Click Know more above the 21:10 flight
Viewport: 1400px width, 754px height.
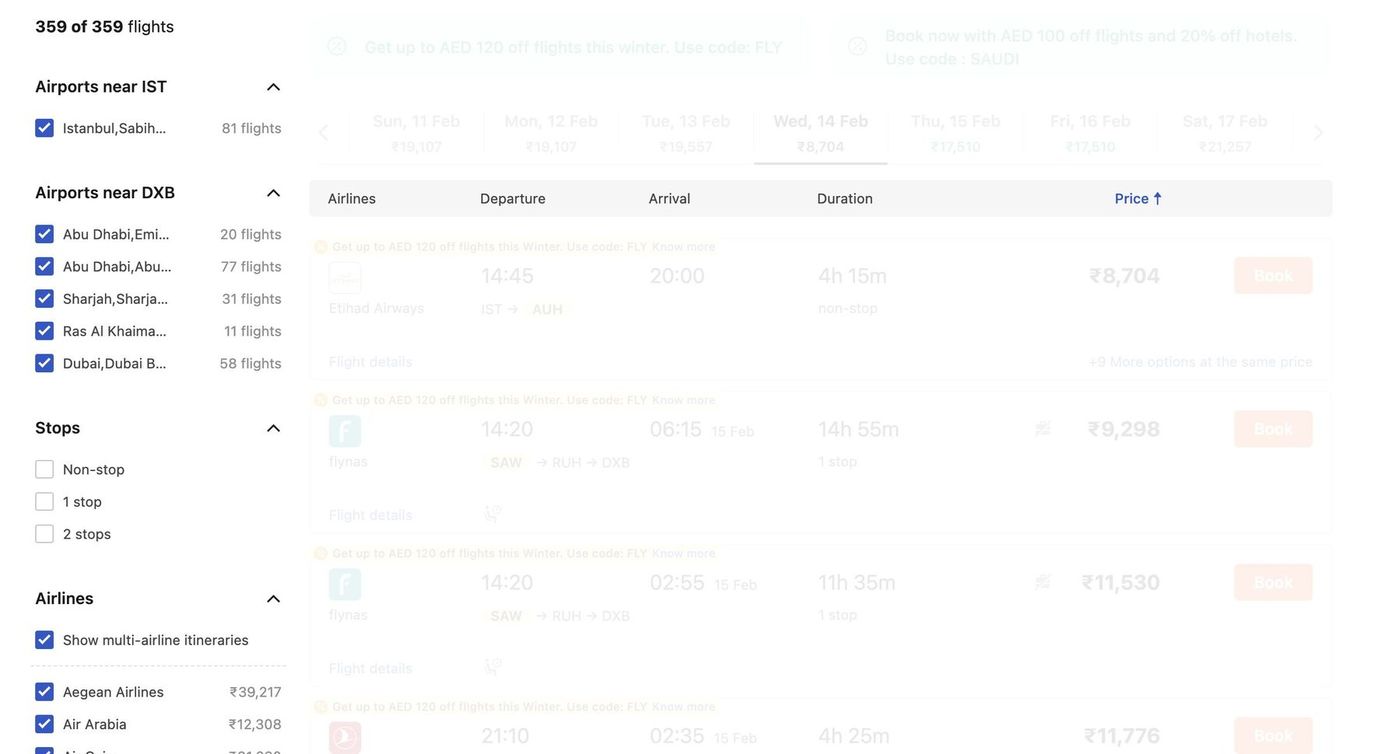coord(684,707)
